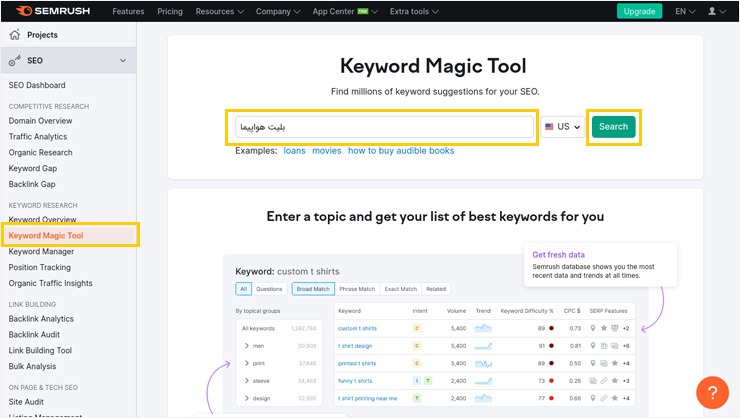Open the US database country dropdown
The width and height of the screenshot is (740, 418).
(563, 126)
